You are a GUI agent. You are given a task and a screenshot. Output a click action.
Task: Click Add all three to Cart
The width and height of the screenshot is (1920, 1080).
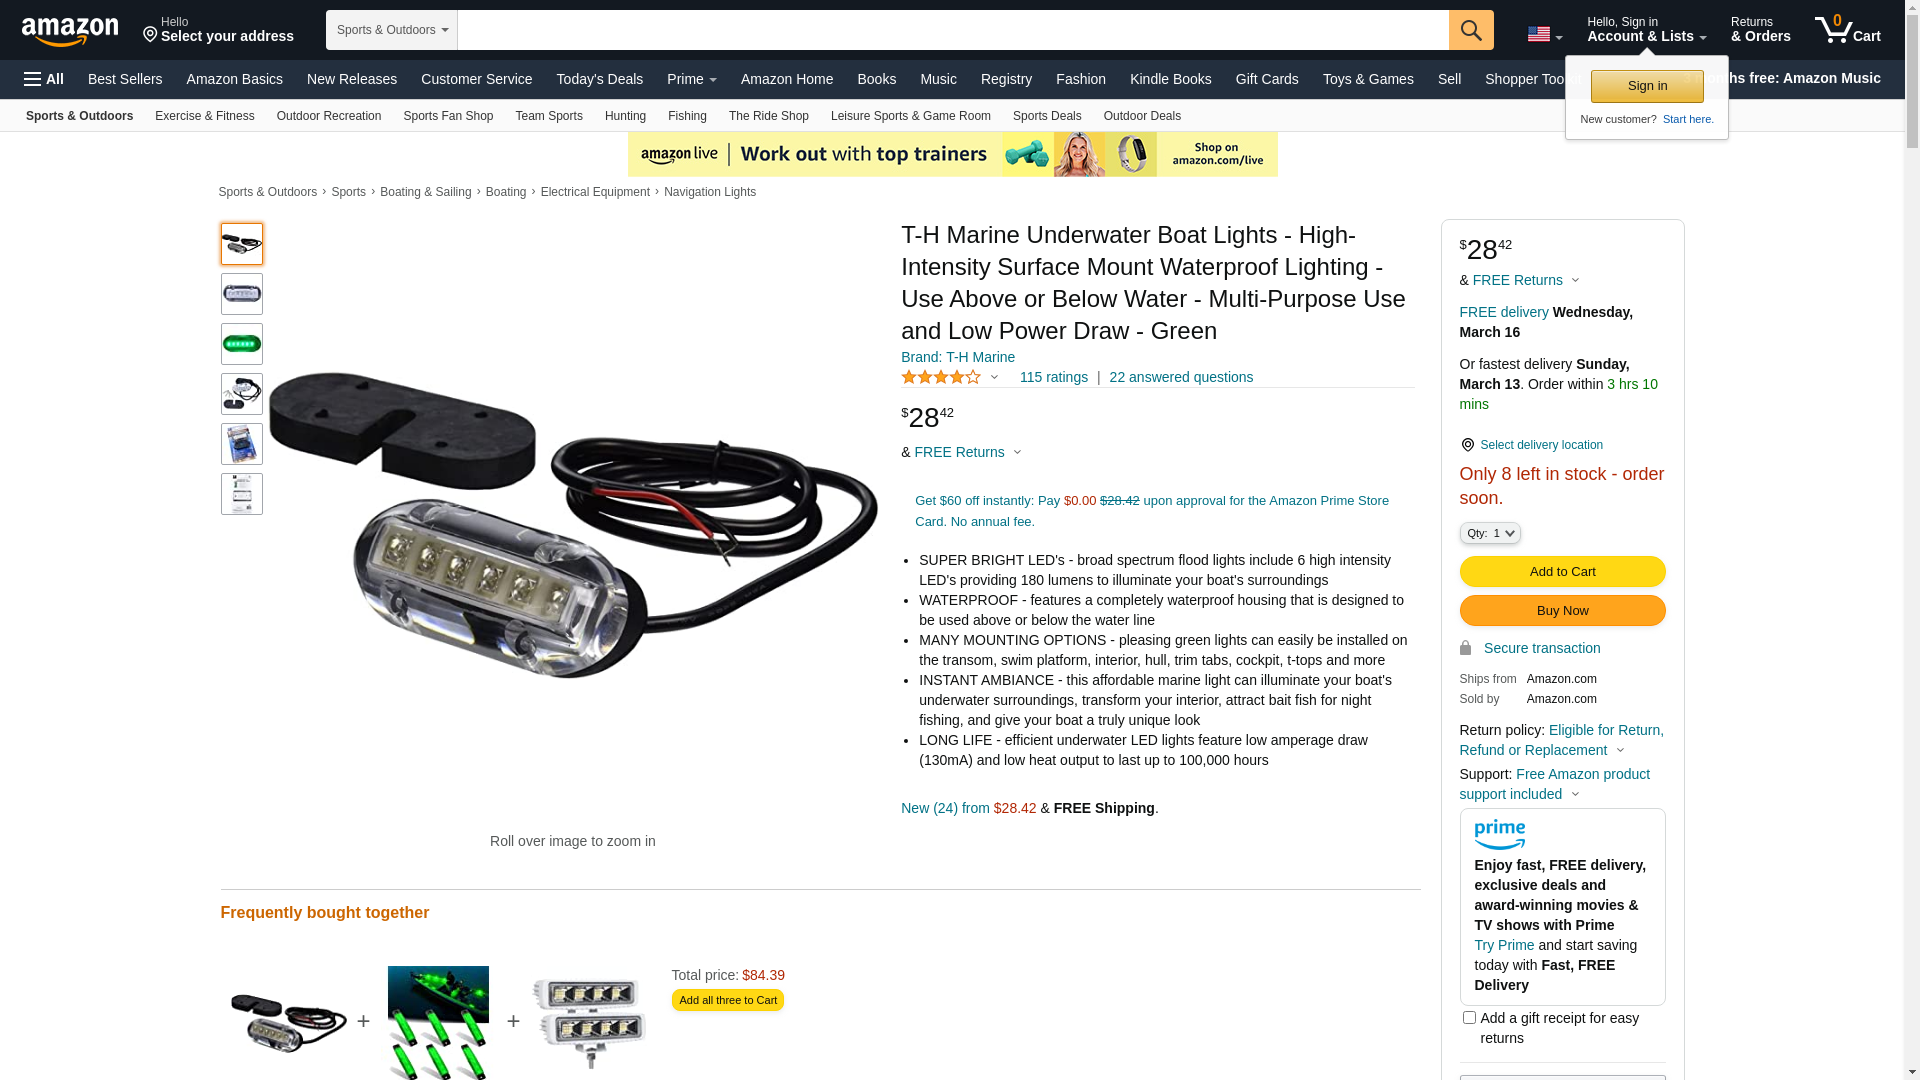[x=728, y=1000]
